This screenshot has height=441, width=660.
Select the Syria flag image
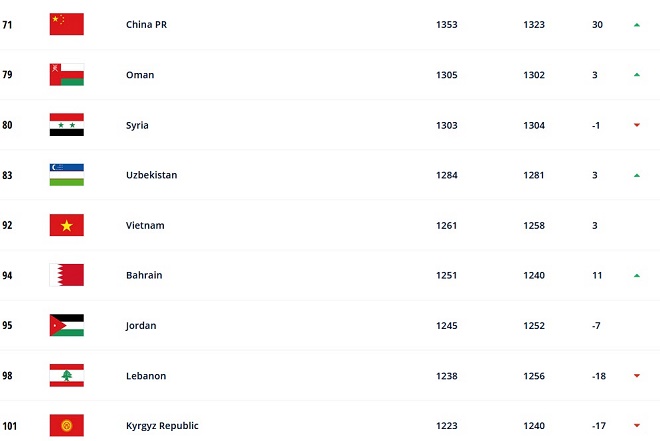67,125
